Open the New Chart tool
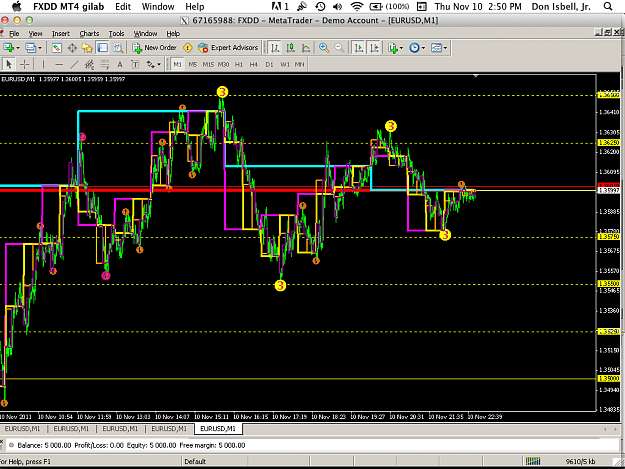The width and height of the screenshot is (625, 469). pyautogui.click(x=9, y=48)
